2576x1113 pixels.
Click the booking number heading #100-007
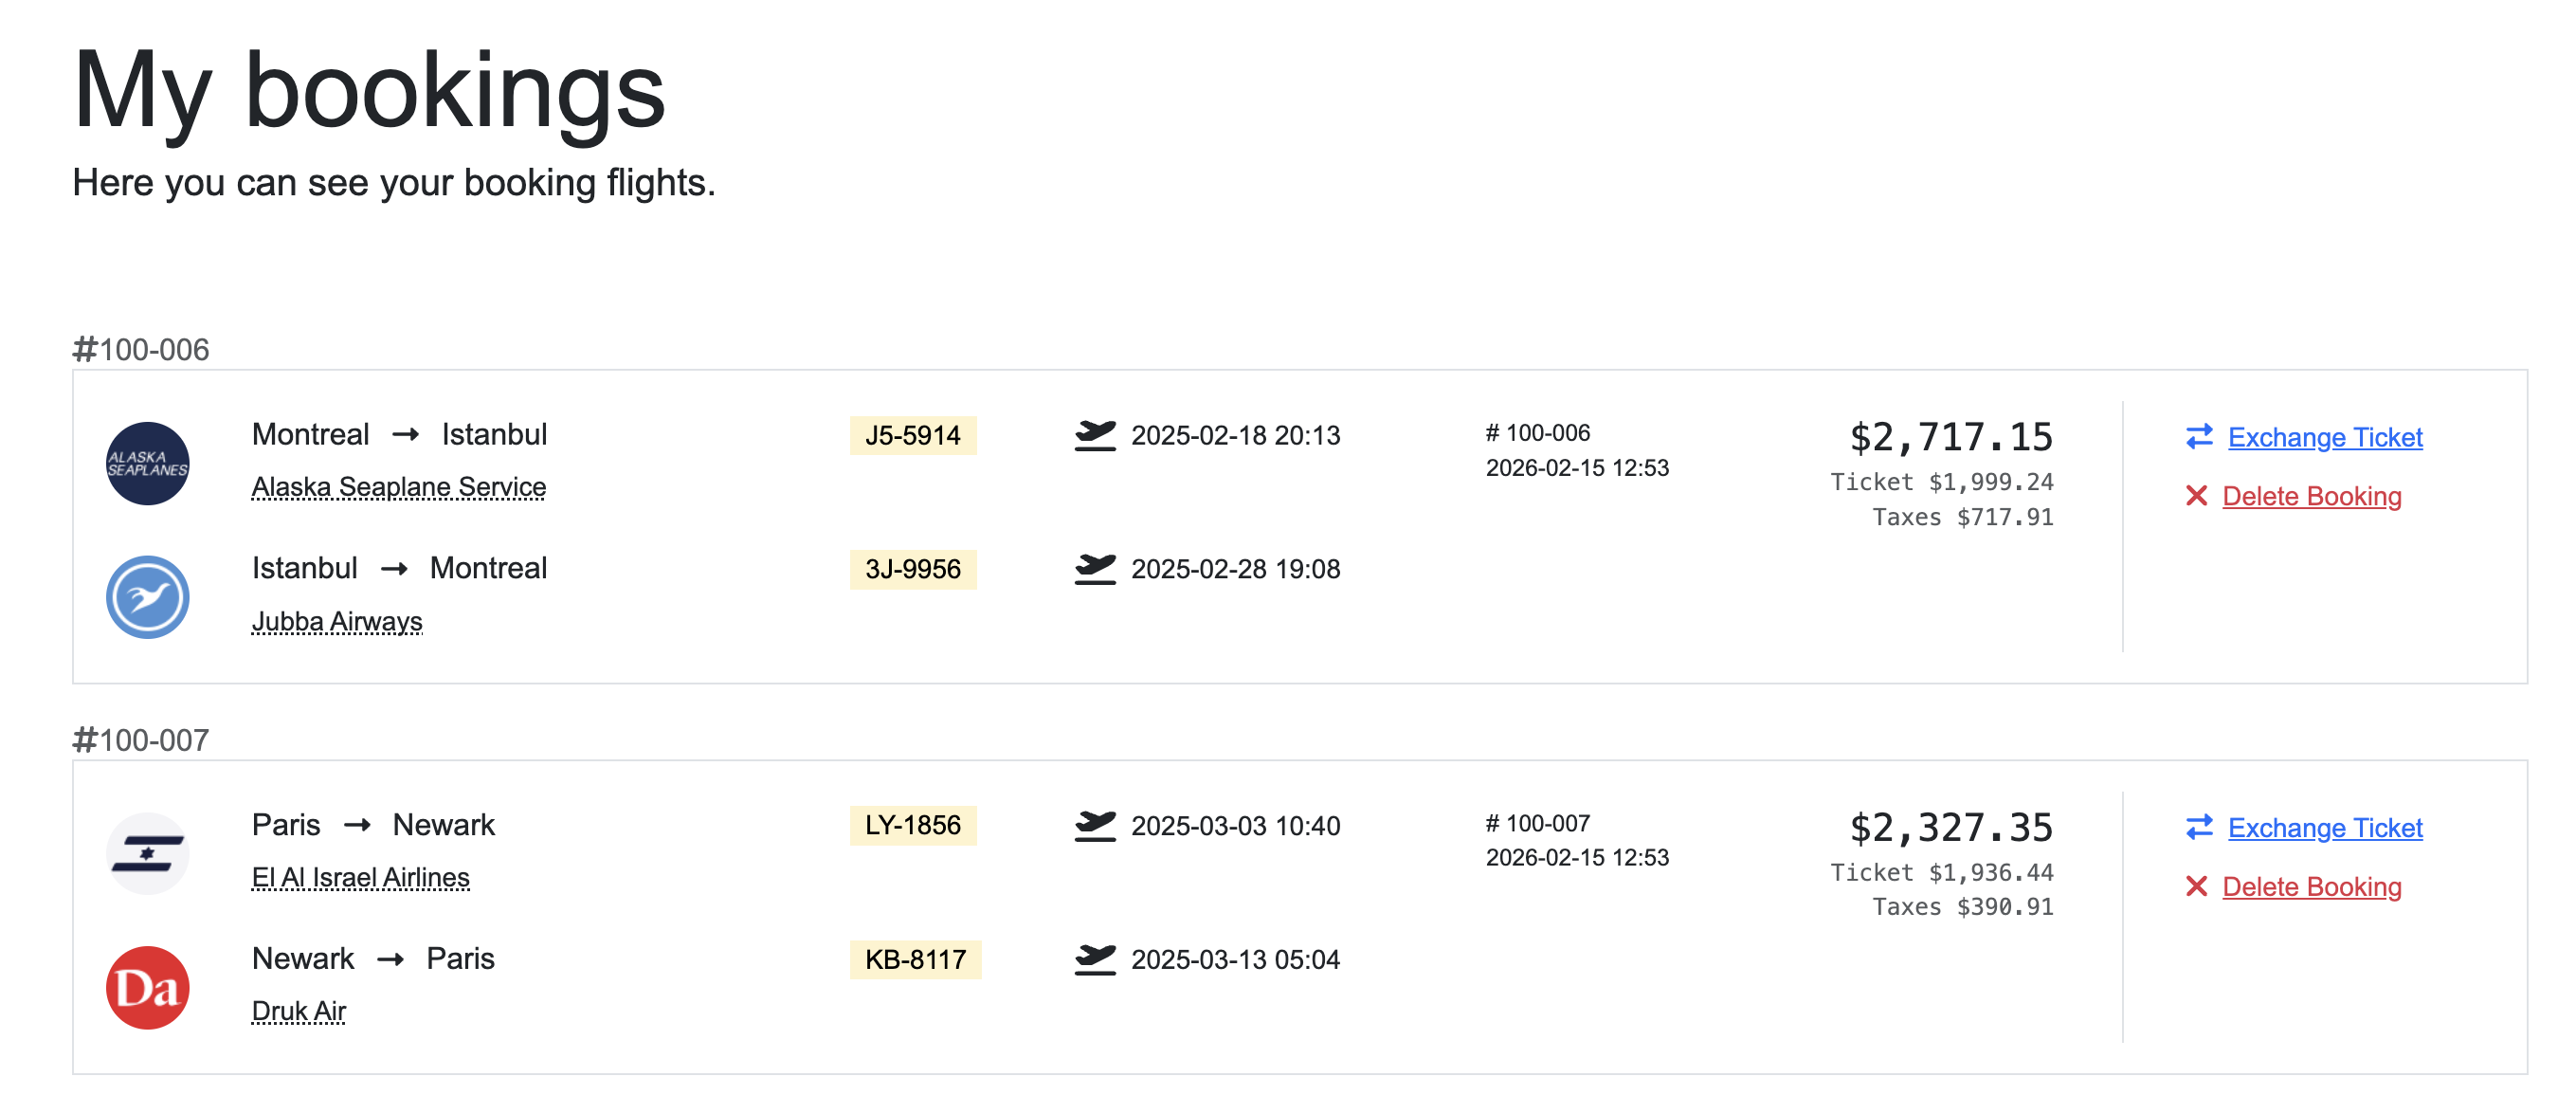[x=142, y=741]
